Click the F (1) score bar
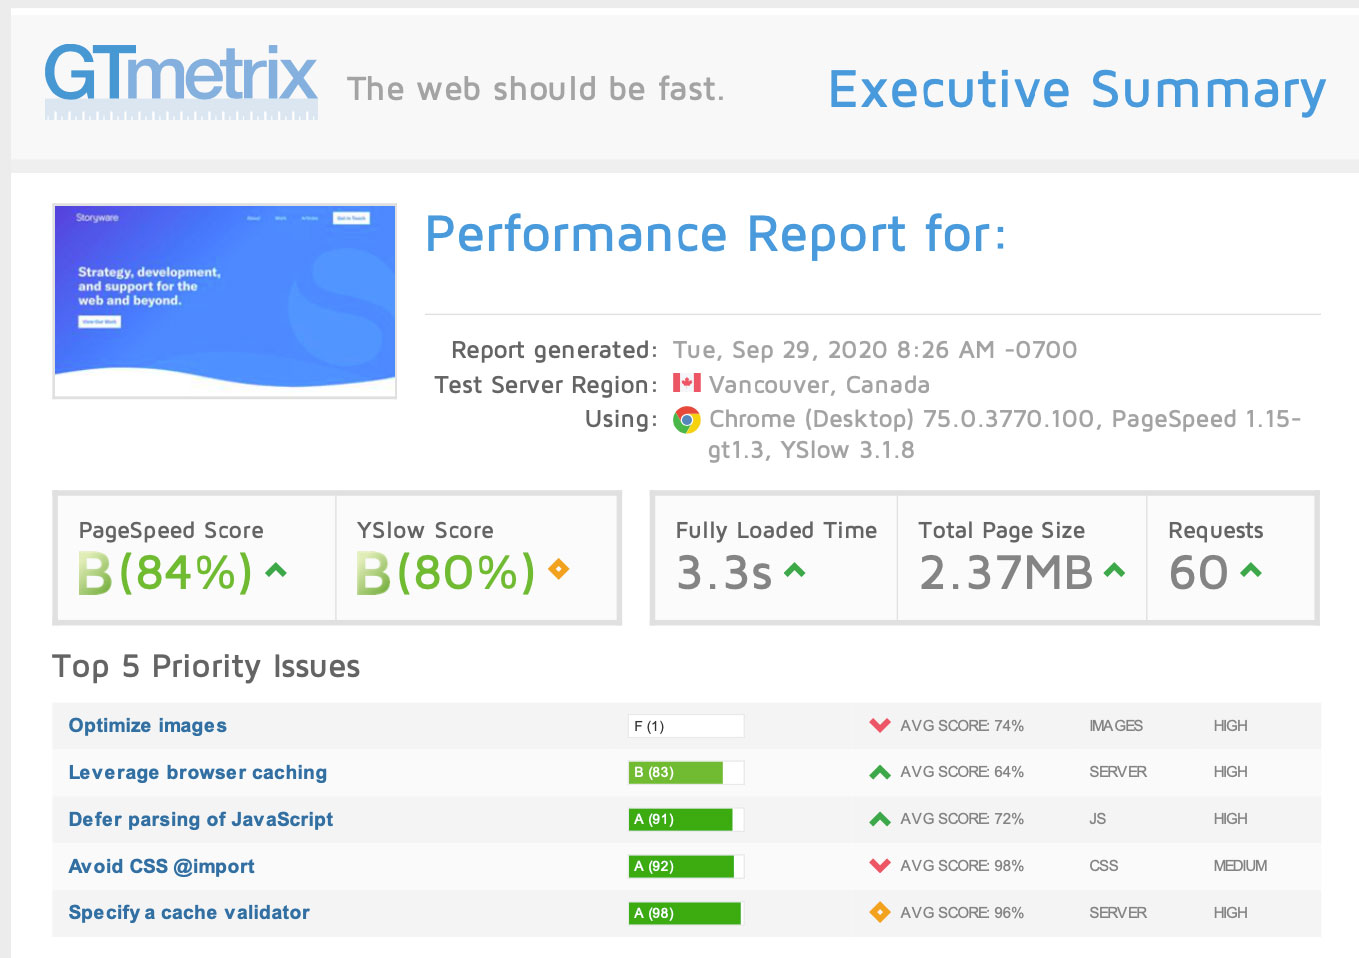 (686, 726)
